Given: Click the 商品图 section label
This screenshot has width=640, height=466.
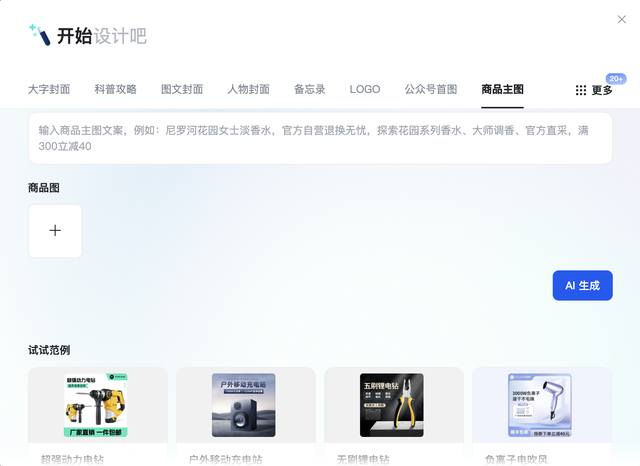Looking at the screenshot, I should coord(44,188).
